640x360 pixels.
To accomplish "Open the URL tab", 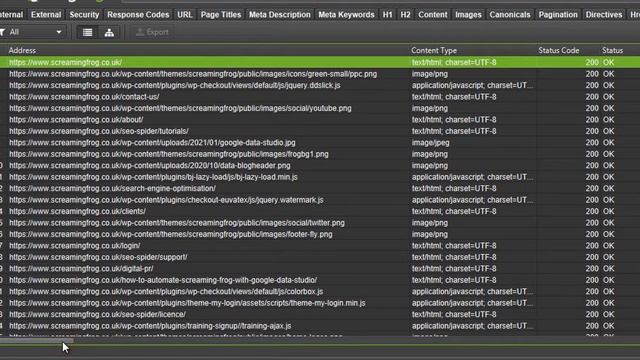I will [x=184, y=15].
